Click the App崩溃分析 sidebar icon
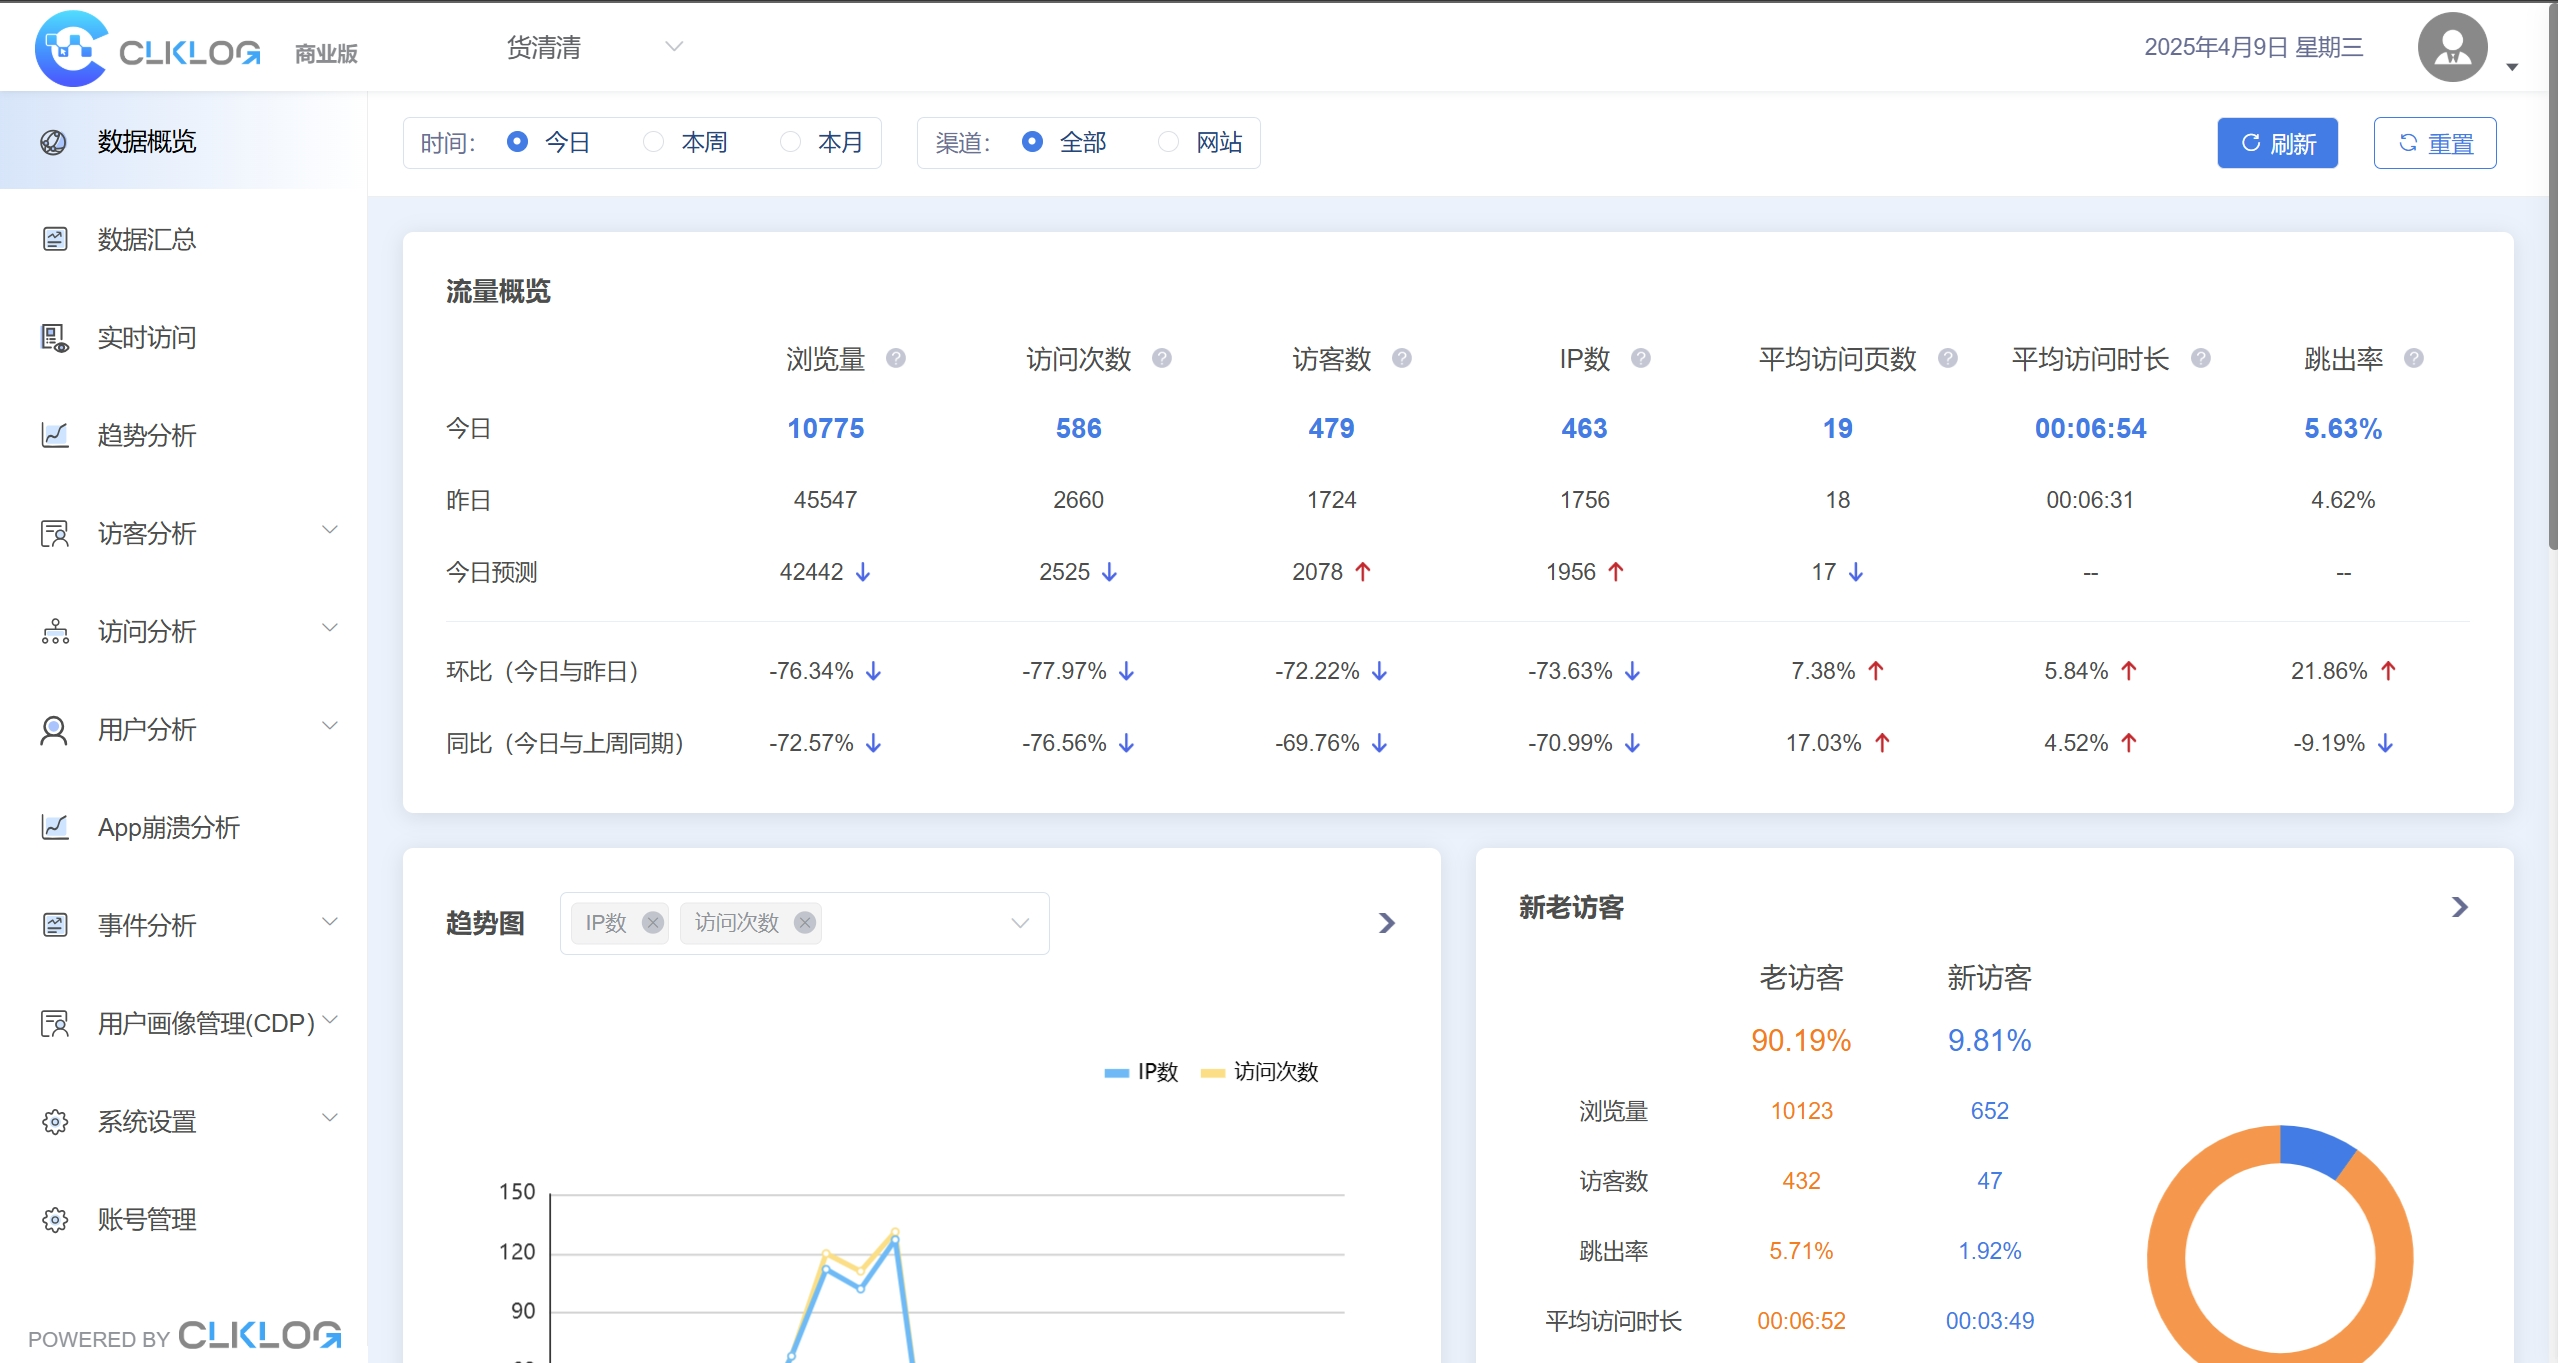Image resolution: width=2558 pixels, height=1363 pixels. (54, 828)
